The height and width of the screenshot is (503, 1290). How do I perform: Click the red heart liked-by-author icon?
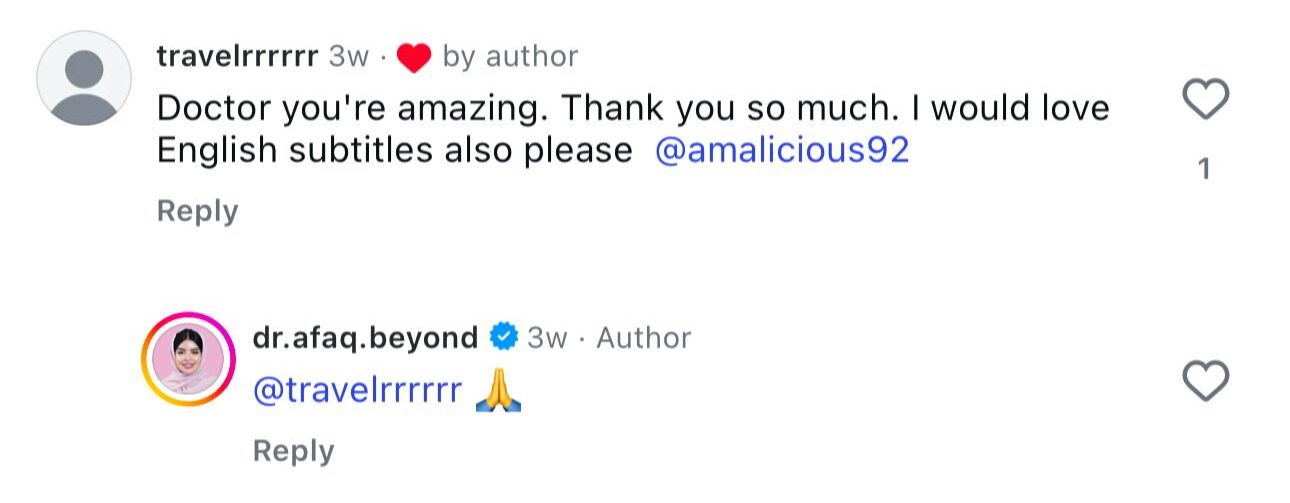(x=413, y=58)
